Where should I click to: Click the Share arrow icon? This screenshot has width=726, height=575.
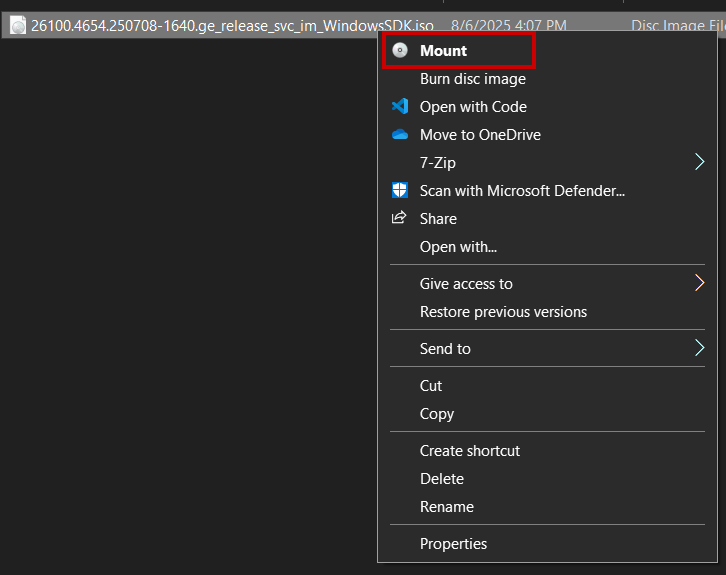click(400, 218)
